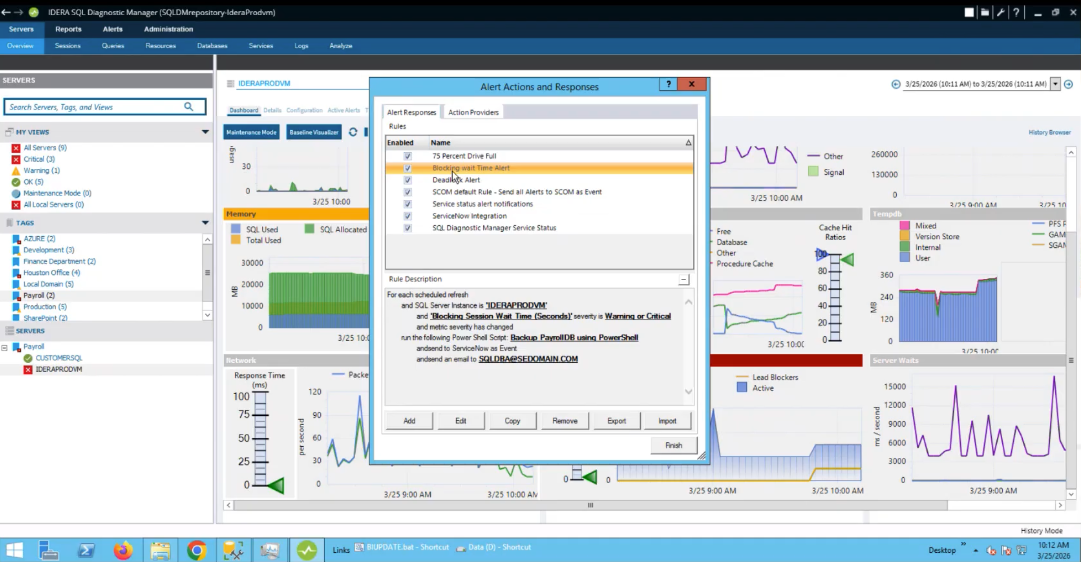The width and height of the screenshot is (1081, 562).
Task: Collapse the Payroll server tree node
Action: click(x=5, y=348)
